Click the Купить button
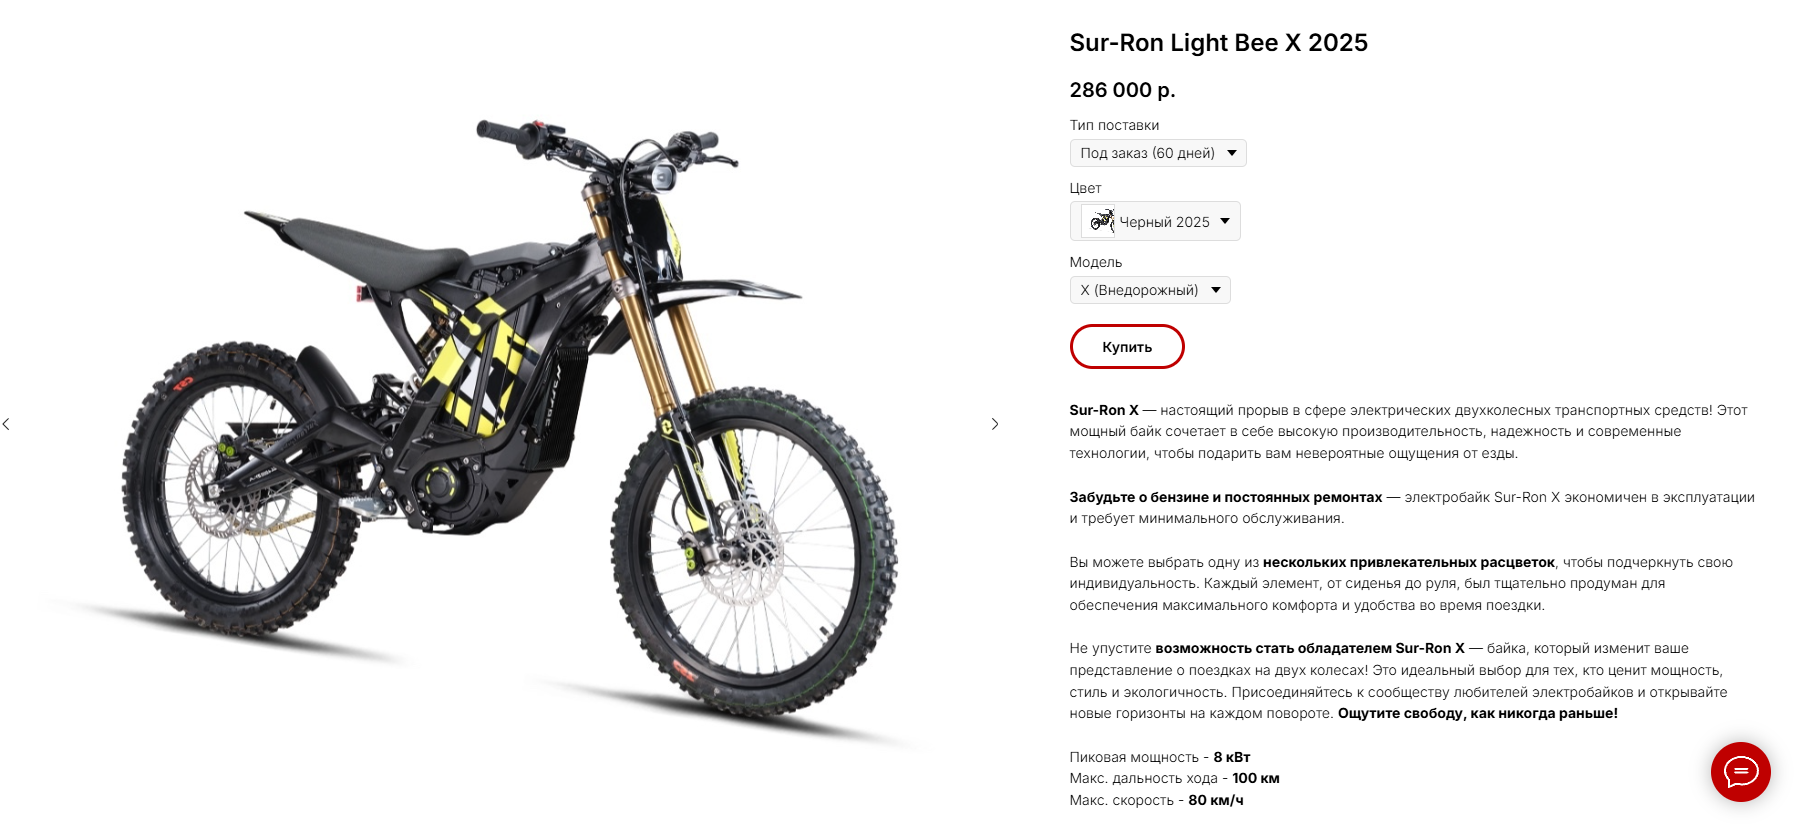Image resolution: width=1800 pixels, height=824 pixels. (x=1127, y=347)
